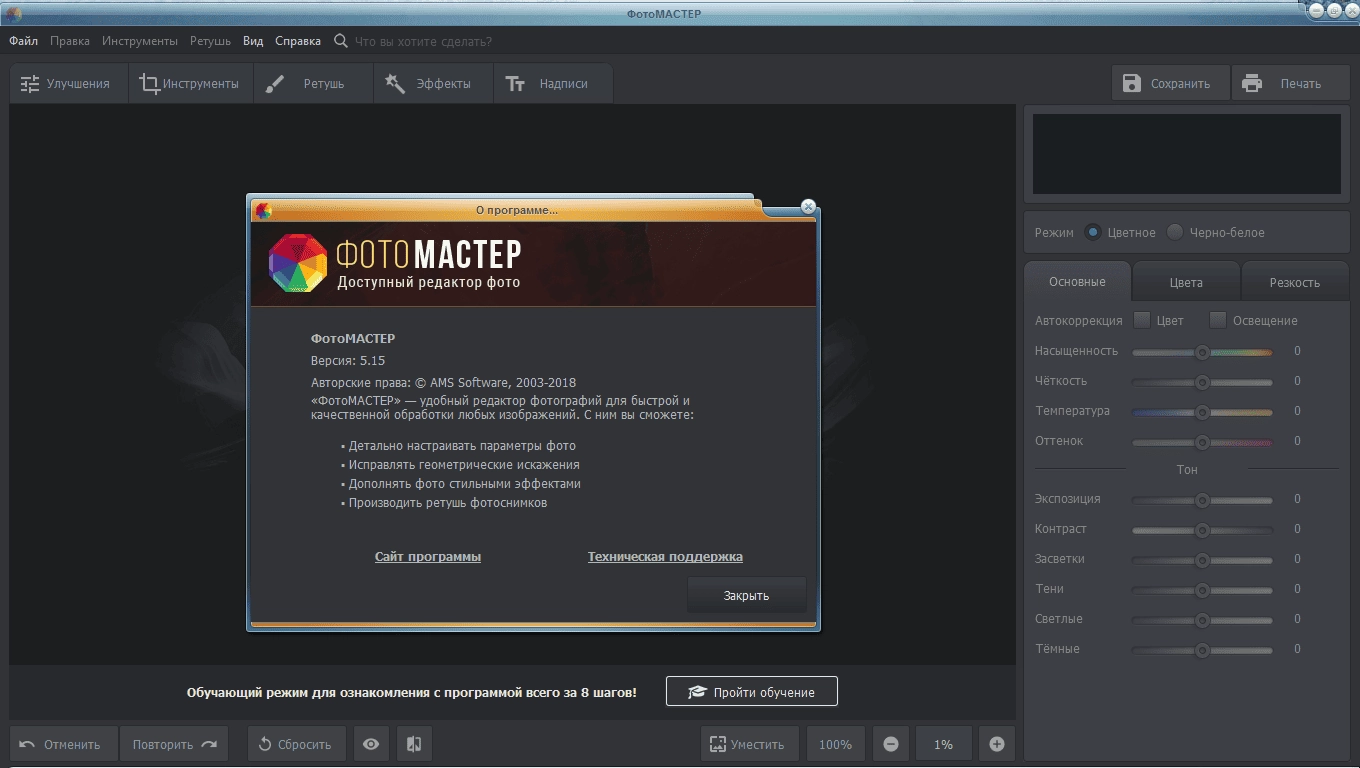This screenshot has height=768, width=1360.
Task: Click the Сбросить reset button
Action: [x=296, y=744]
